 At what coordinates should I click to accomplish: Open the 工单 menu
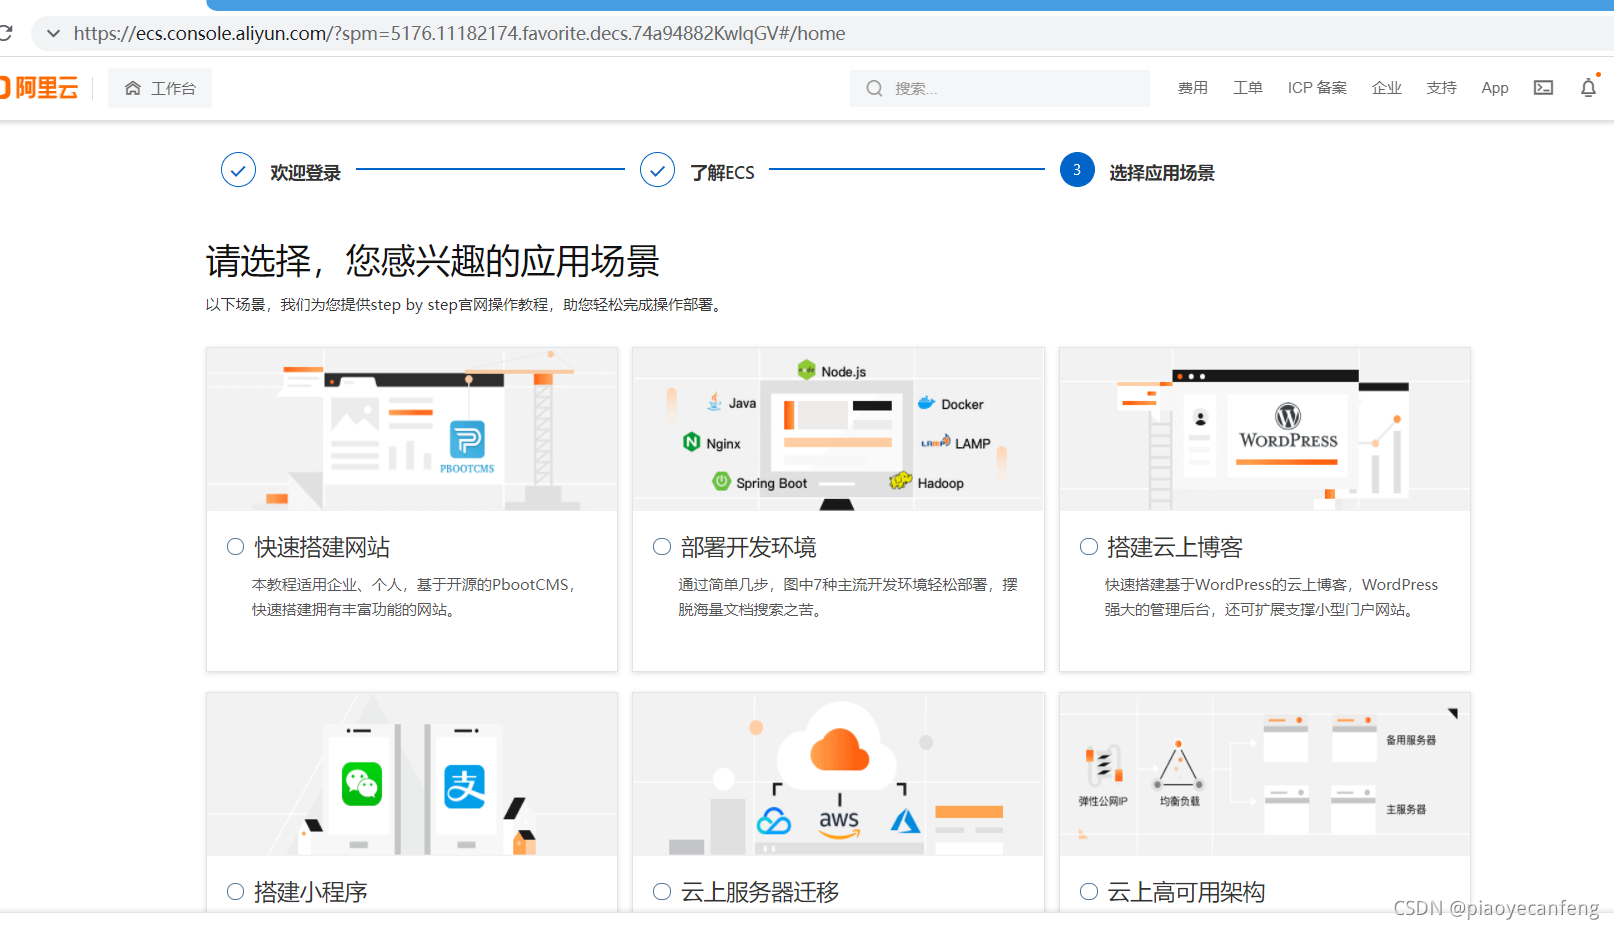pos(1247,88)
